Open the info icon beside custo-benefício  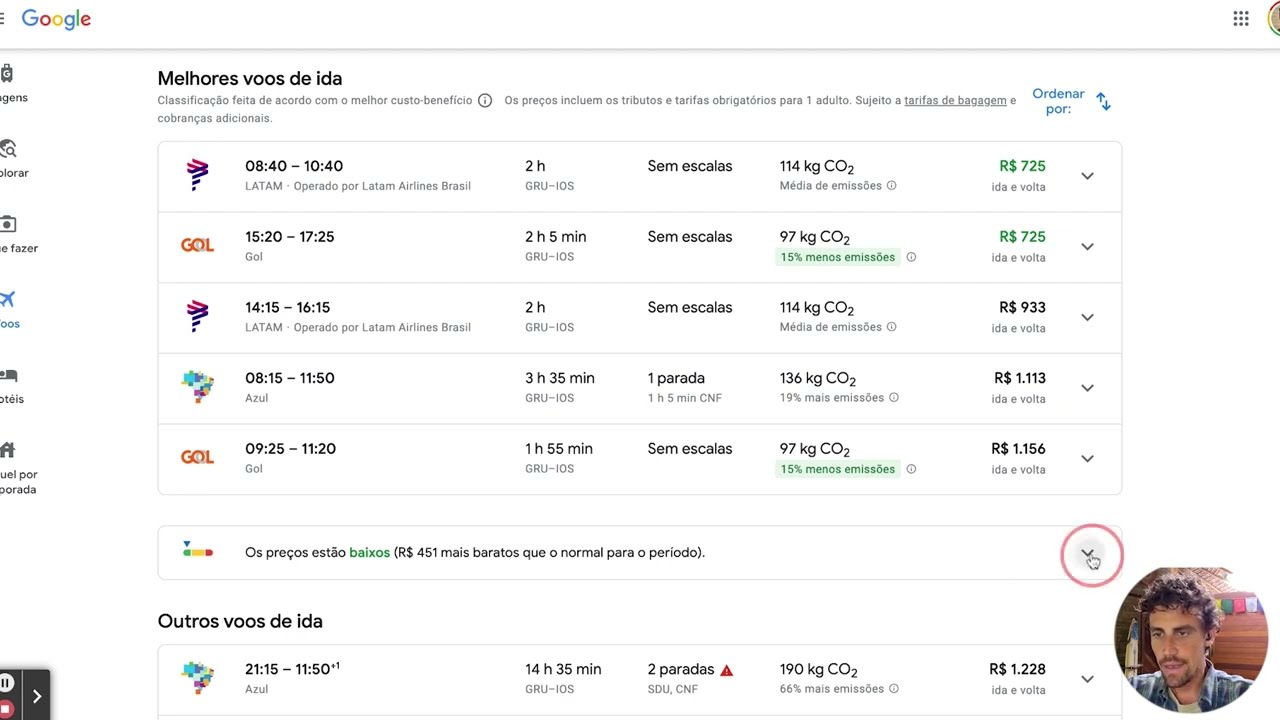coord(485,101)
